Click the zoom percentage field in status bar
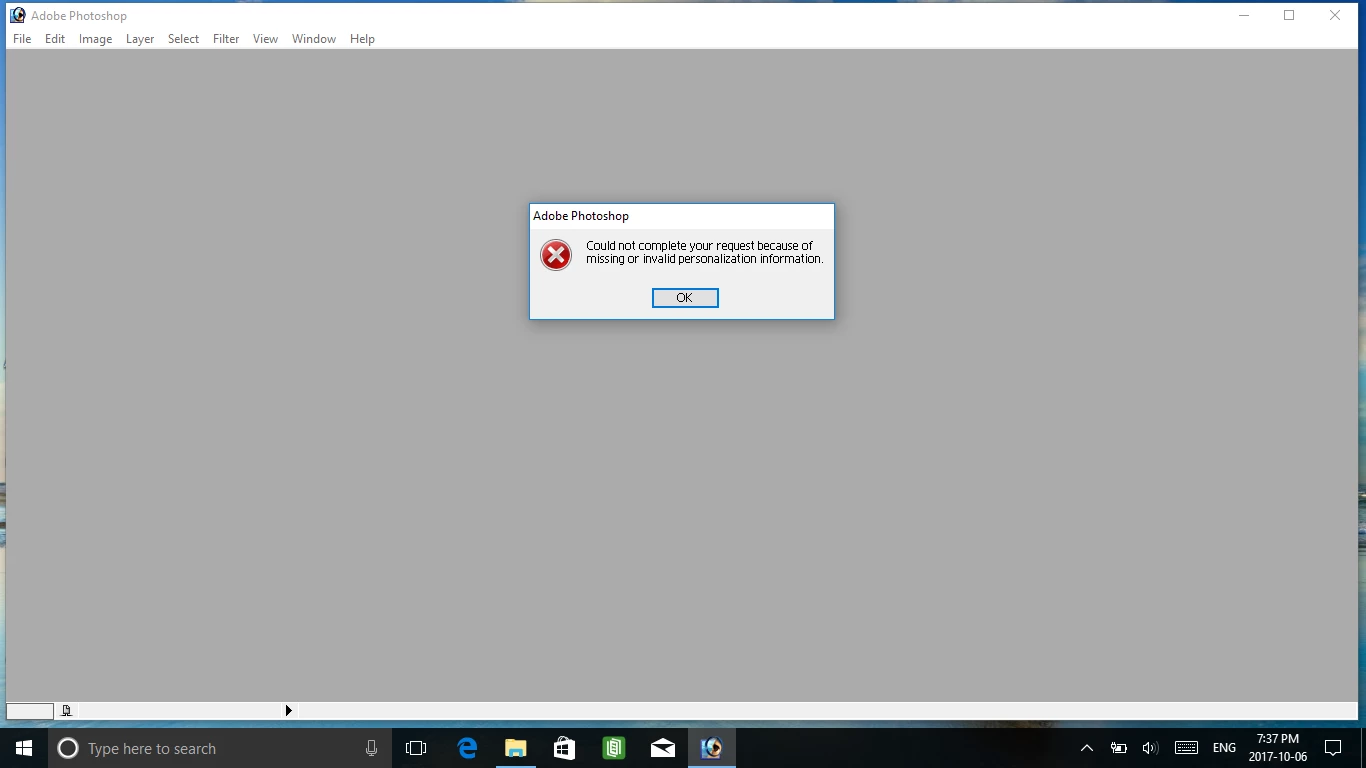 pos(30,711)
